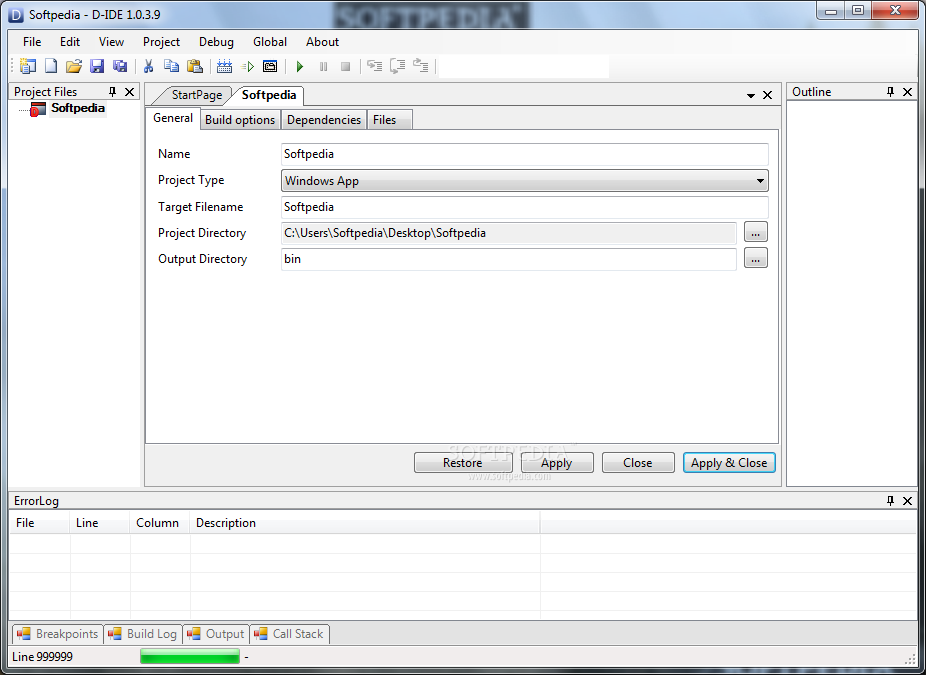Click the 'Line 999999' status bar text
Viewport: 926px width, 675px height.
pos(43,657)
